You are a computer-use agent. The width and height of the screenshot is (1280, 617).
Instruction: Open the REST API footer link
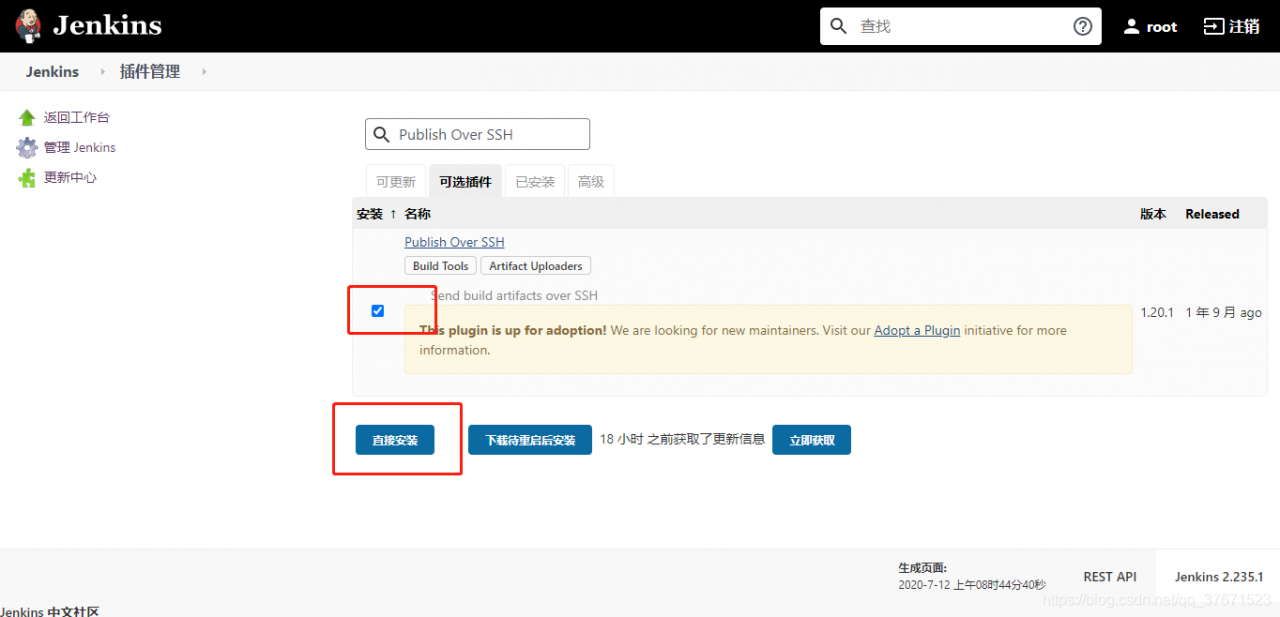point(1110,577)
